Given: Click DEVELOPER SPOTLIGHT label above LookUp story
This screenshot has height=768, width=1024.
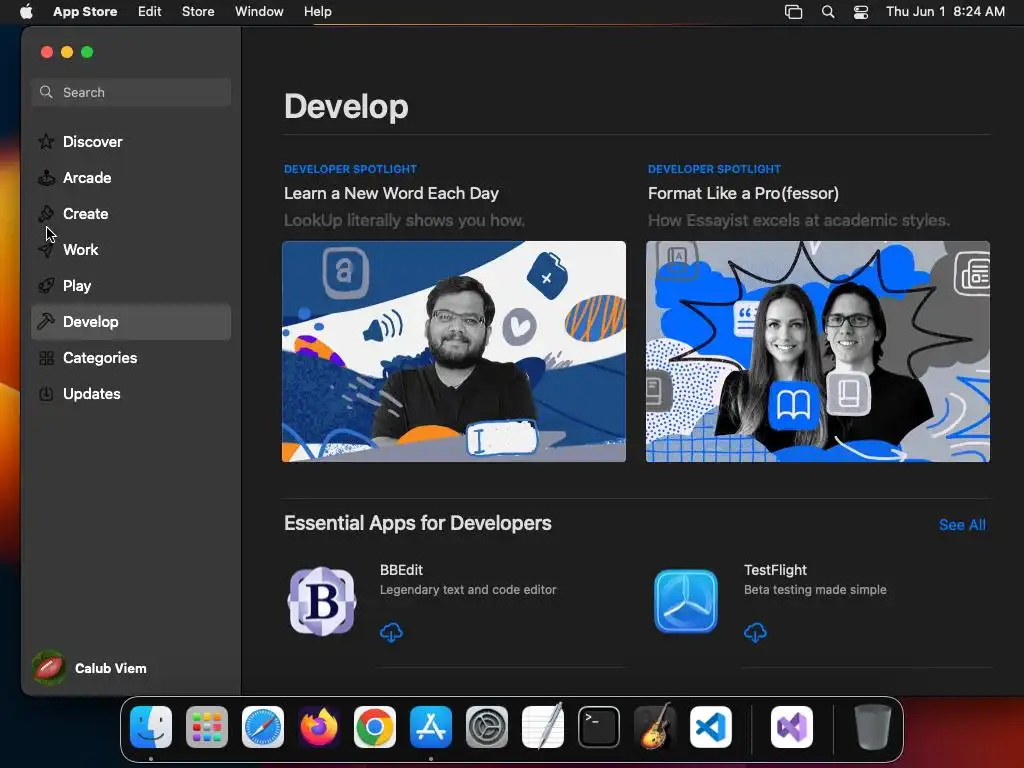Looking at the screenshot, I should (x=350, y=169).
